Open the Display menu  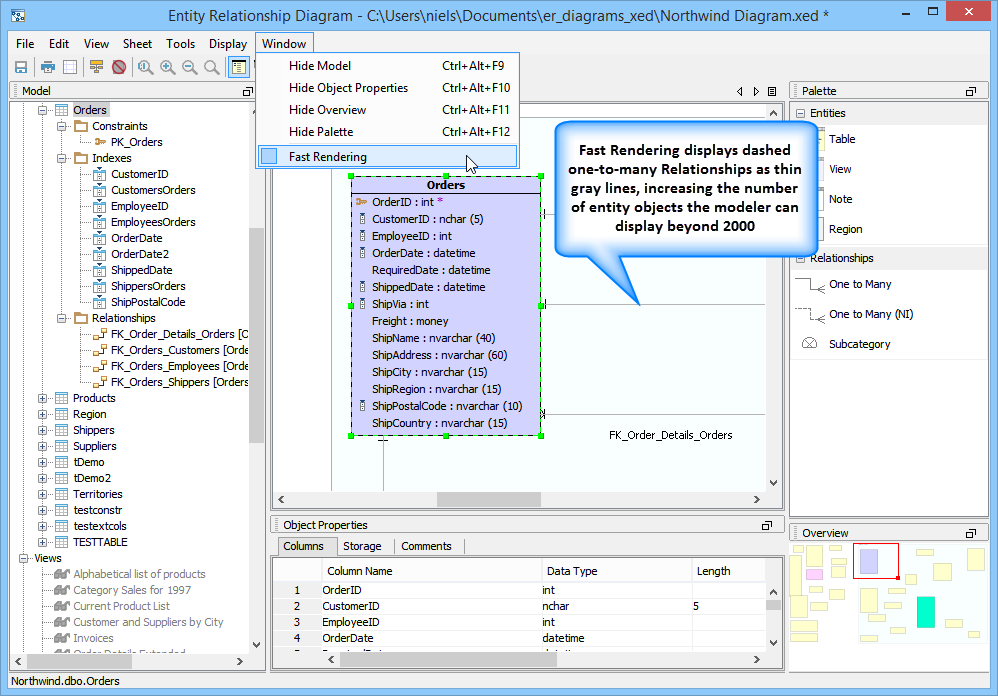[x=228, y=44]
